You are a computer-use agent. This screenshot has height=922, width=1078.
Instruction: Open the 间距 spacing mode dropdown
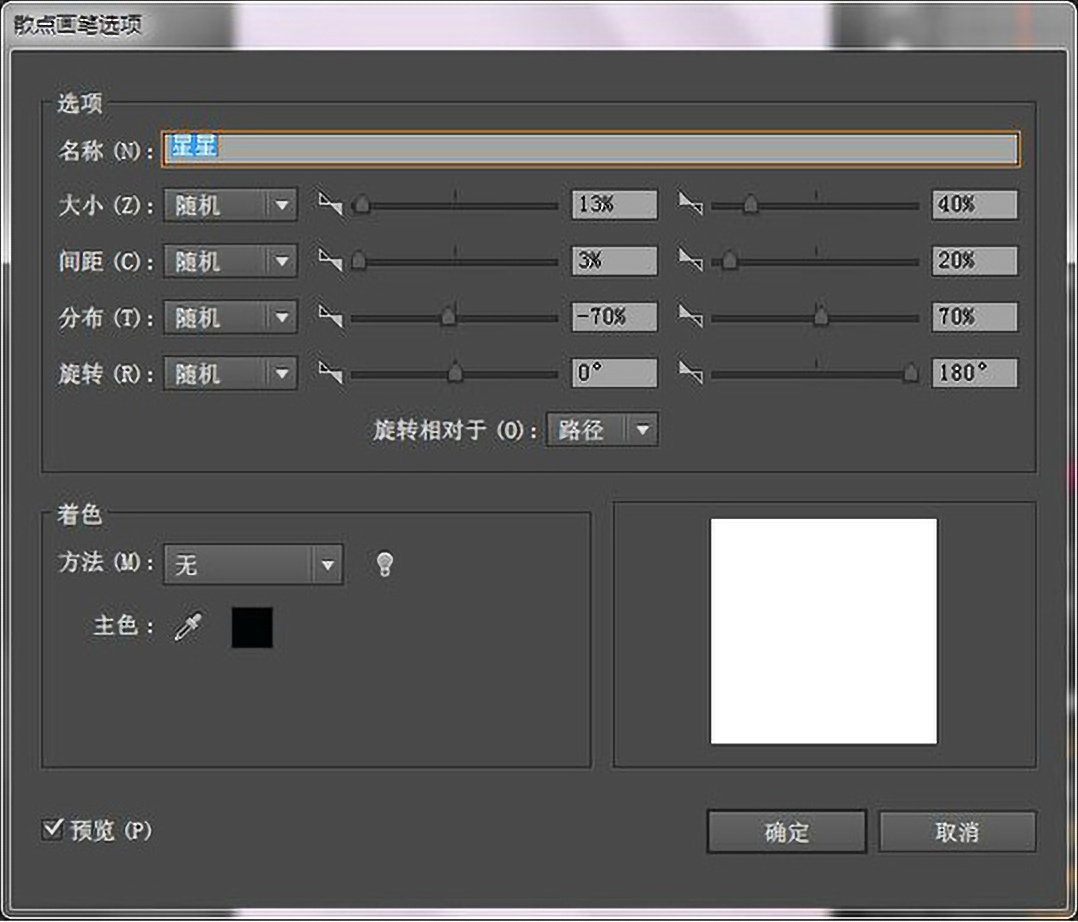point(230,261)
